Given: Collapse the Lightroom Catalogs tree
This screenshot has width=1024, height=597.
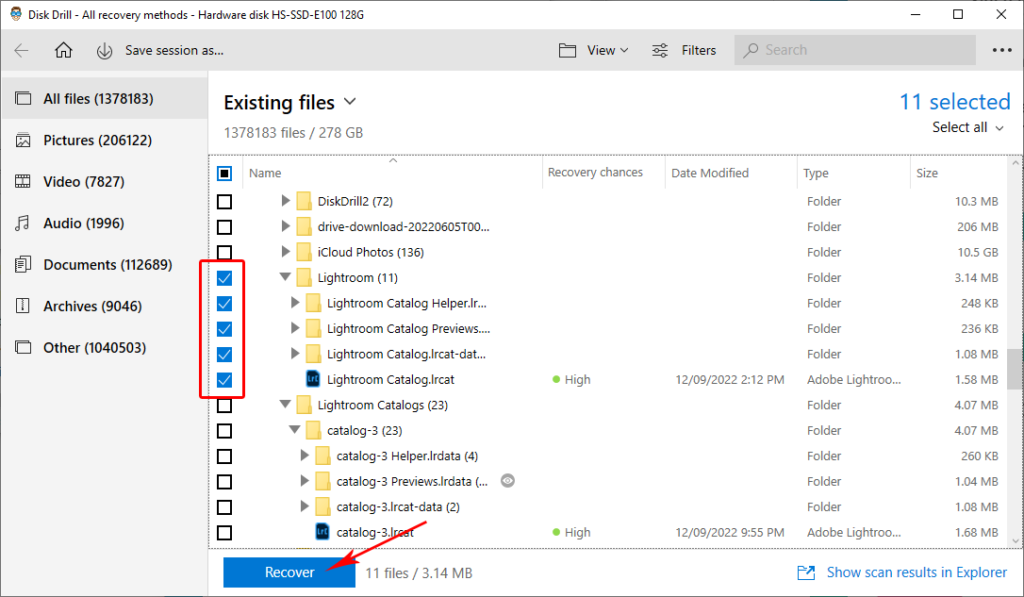Looking at the screenshot, I should 285,404.
